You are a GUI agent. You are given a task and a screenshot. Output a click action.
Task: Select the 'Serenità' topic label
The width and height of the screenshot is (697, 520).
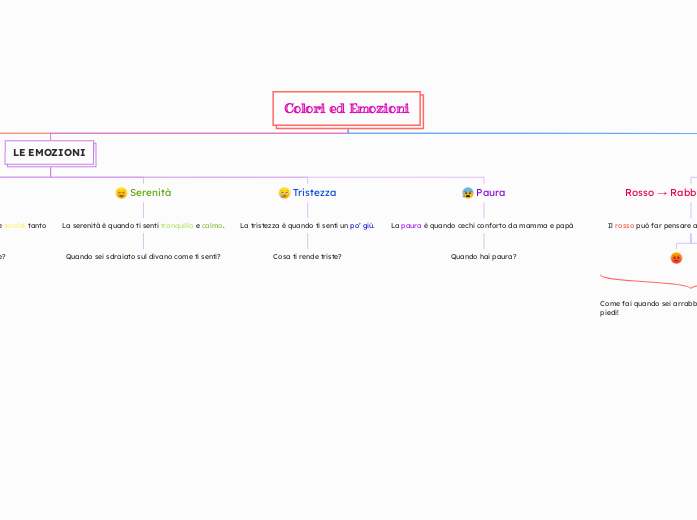[151, 192]
